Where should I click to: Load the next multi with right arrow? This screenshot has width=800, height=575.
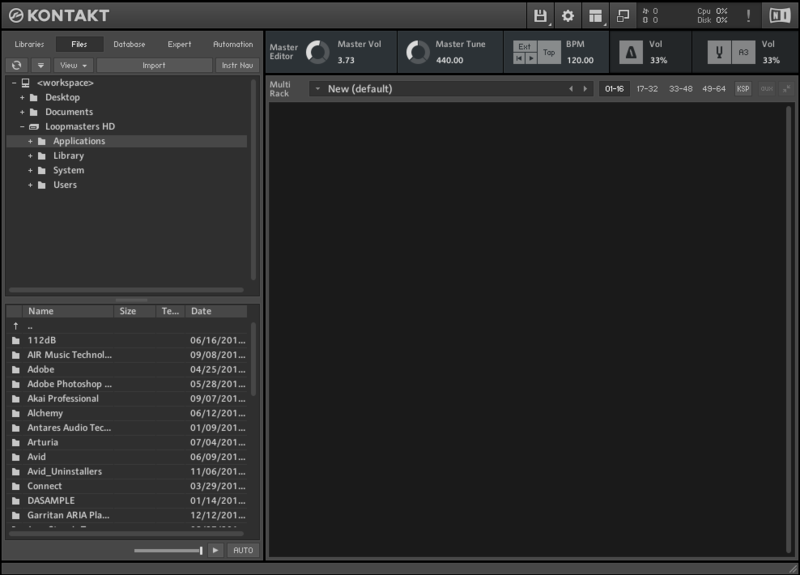tap(585, 89)
